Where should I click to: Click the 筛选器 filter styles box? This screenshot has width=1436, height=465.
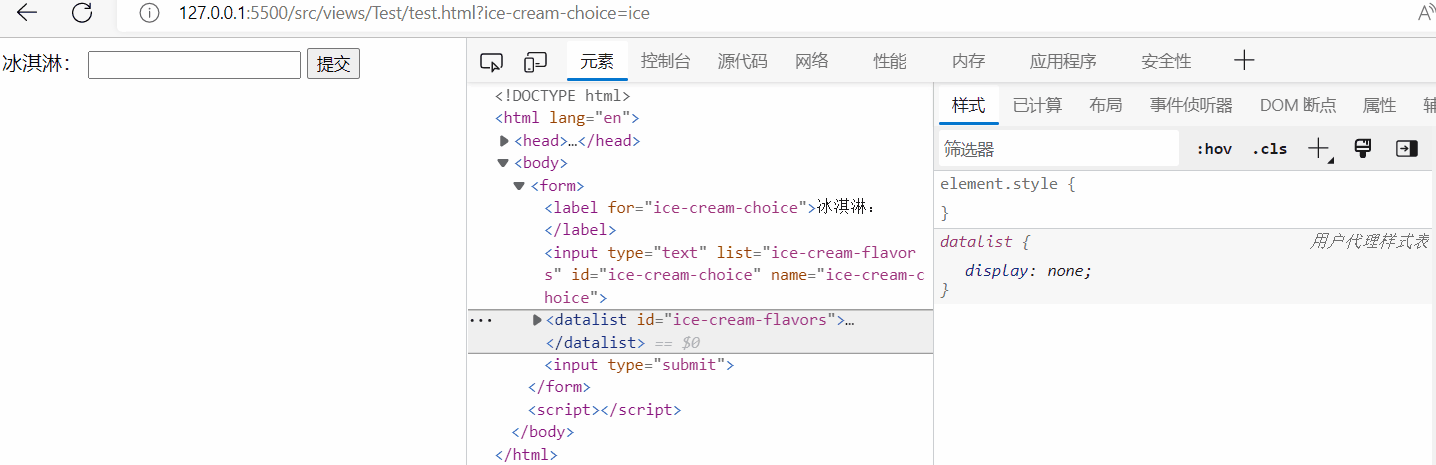click(x=1059, y=149)
